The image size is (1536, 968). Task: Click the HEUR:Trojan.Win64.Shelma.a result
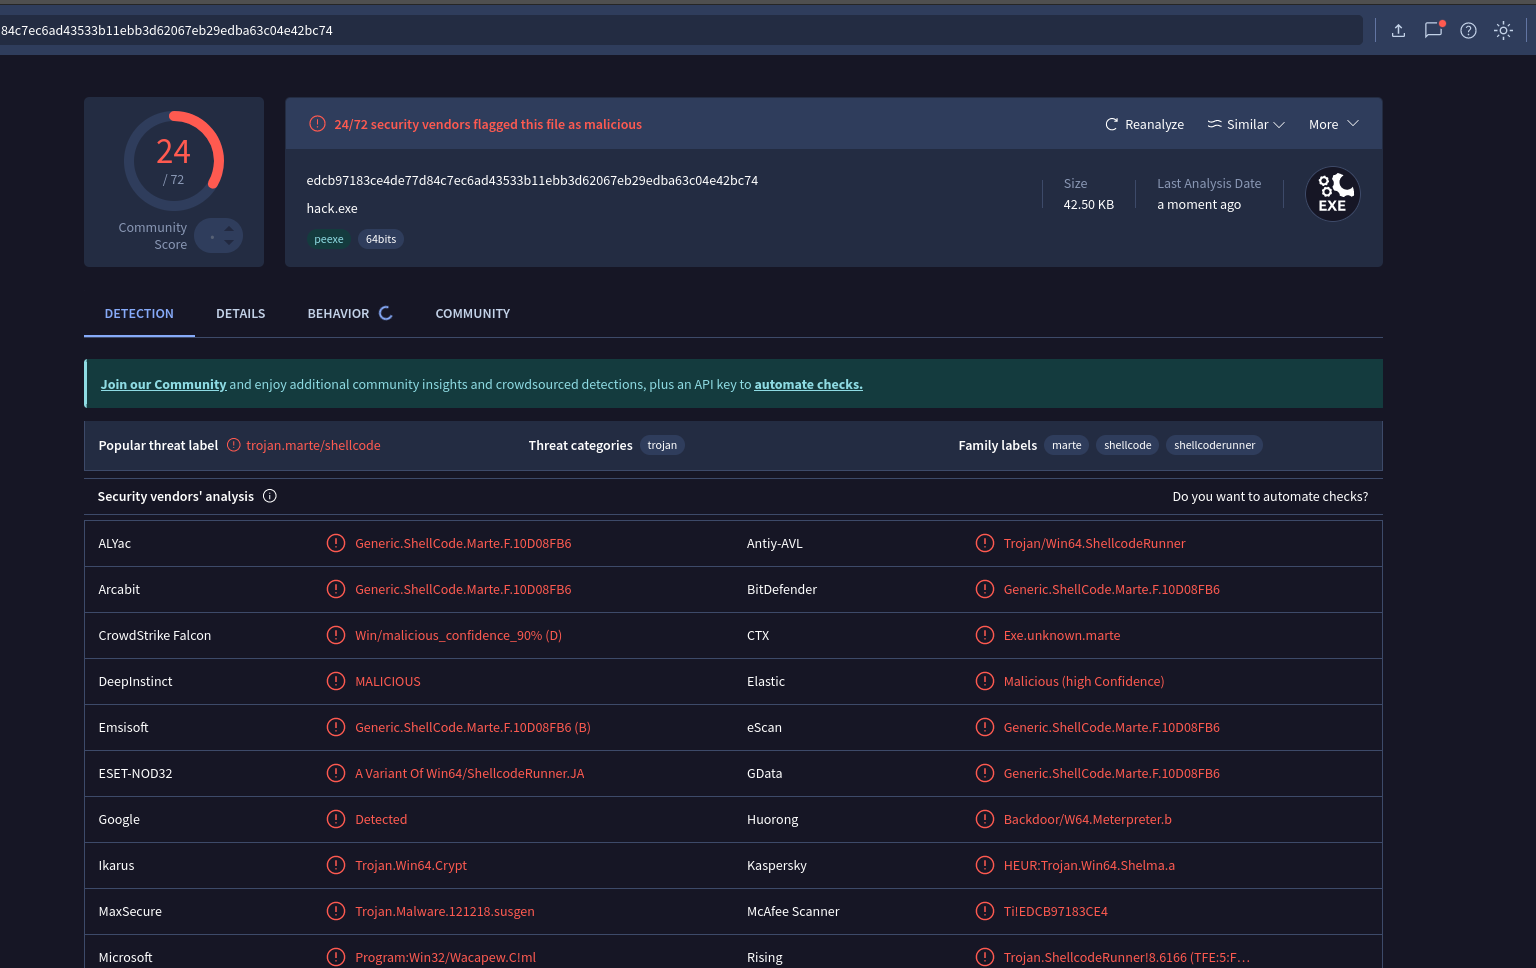pos(1089,865)
